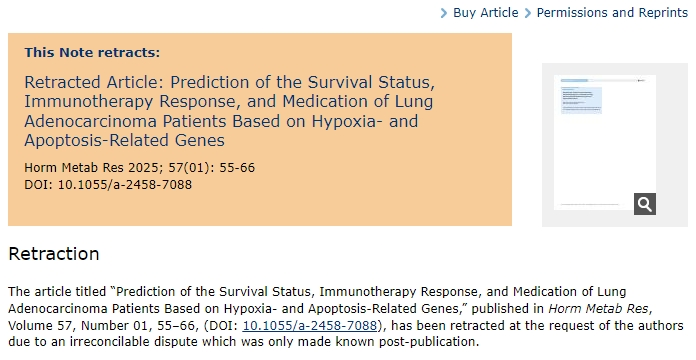Viewport: 696px width, 360px height.
Task: Click the blue abstract box inside the thumbnail
Action: [x=581, y=100]
